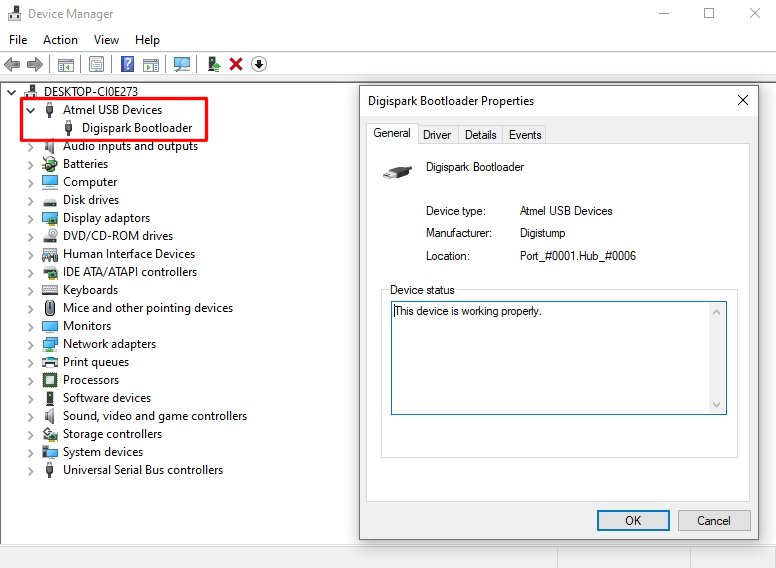Collapse the DESKTOP-CI0E273 root node
This screenshot has width=776, height=568.
[12, 92]
